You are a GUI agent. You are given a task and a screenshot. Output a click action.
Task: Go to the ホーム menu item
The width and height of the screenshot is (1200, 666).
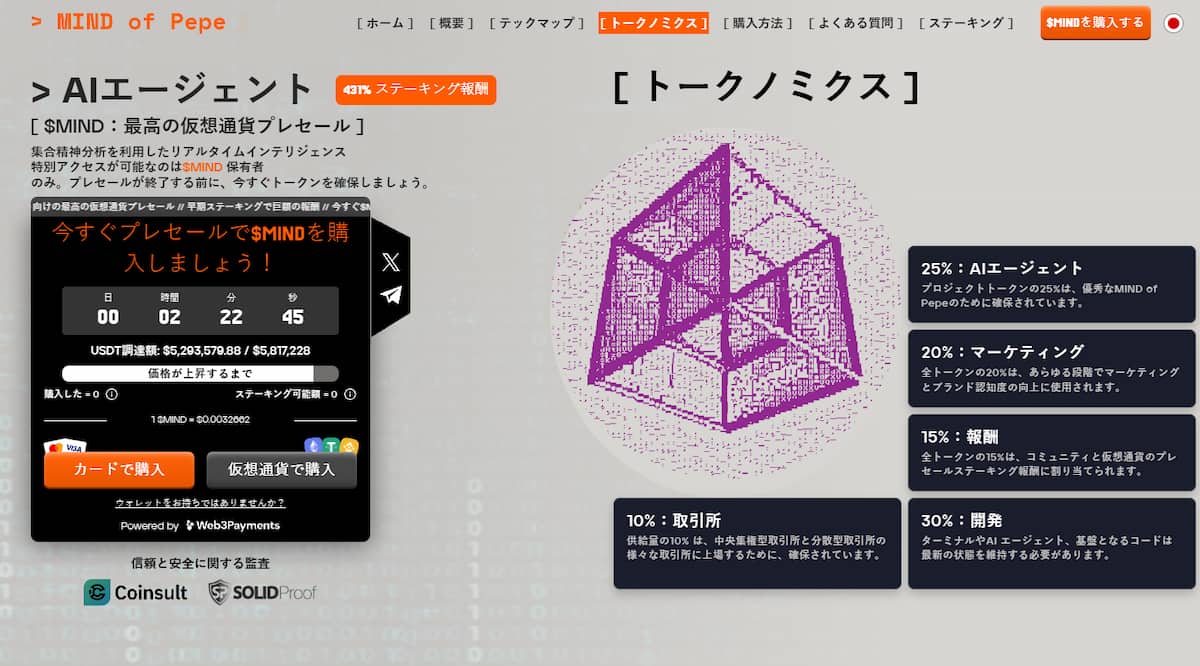pyautogui.click(x=385, y=23)
